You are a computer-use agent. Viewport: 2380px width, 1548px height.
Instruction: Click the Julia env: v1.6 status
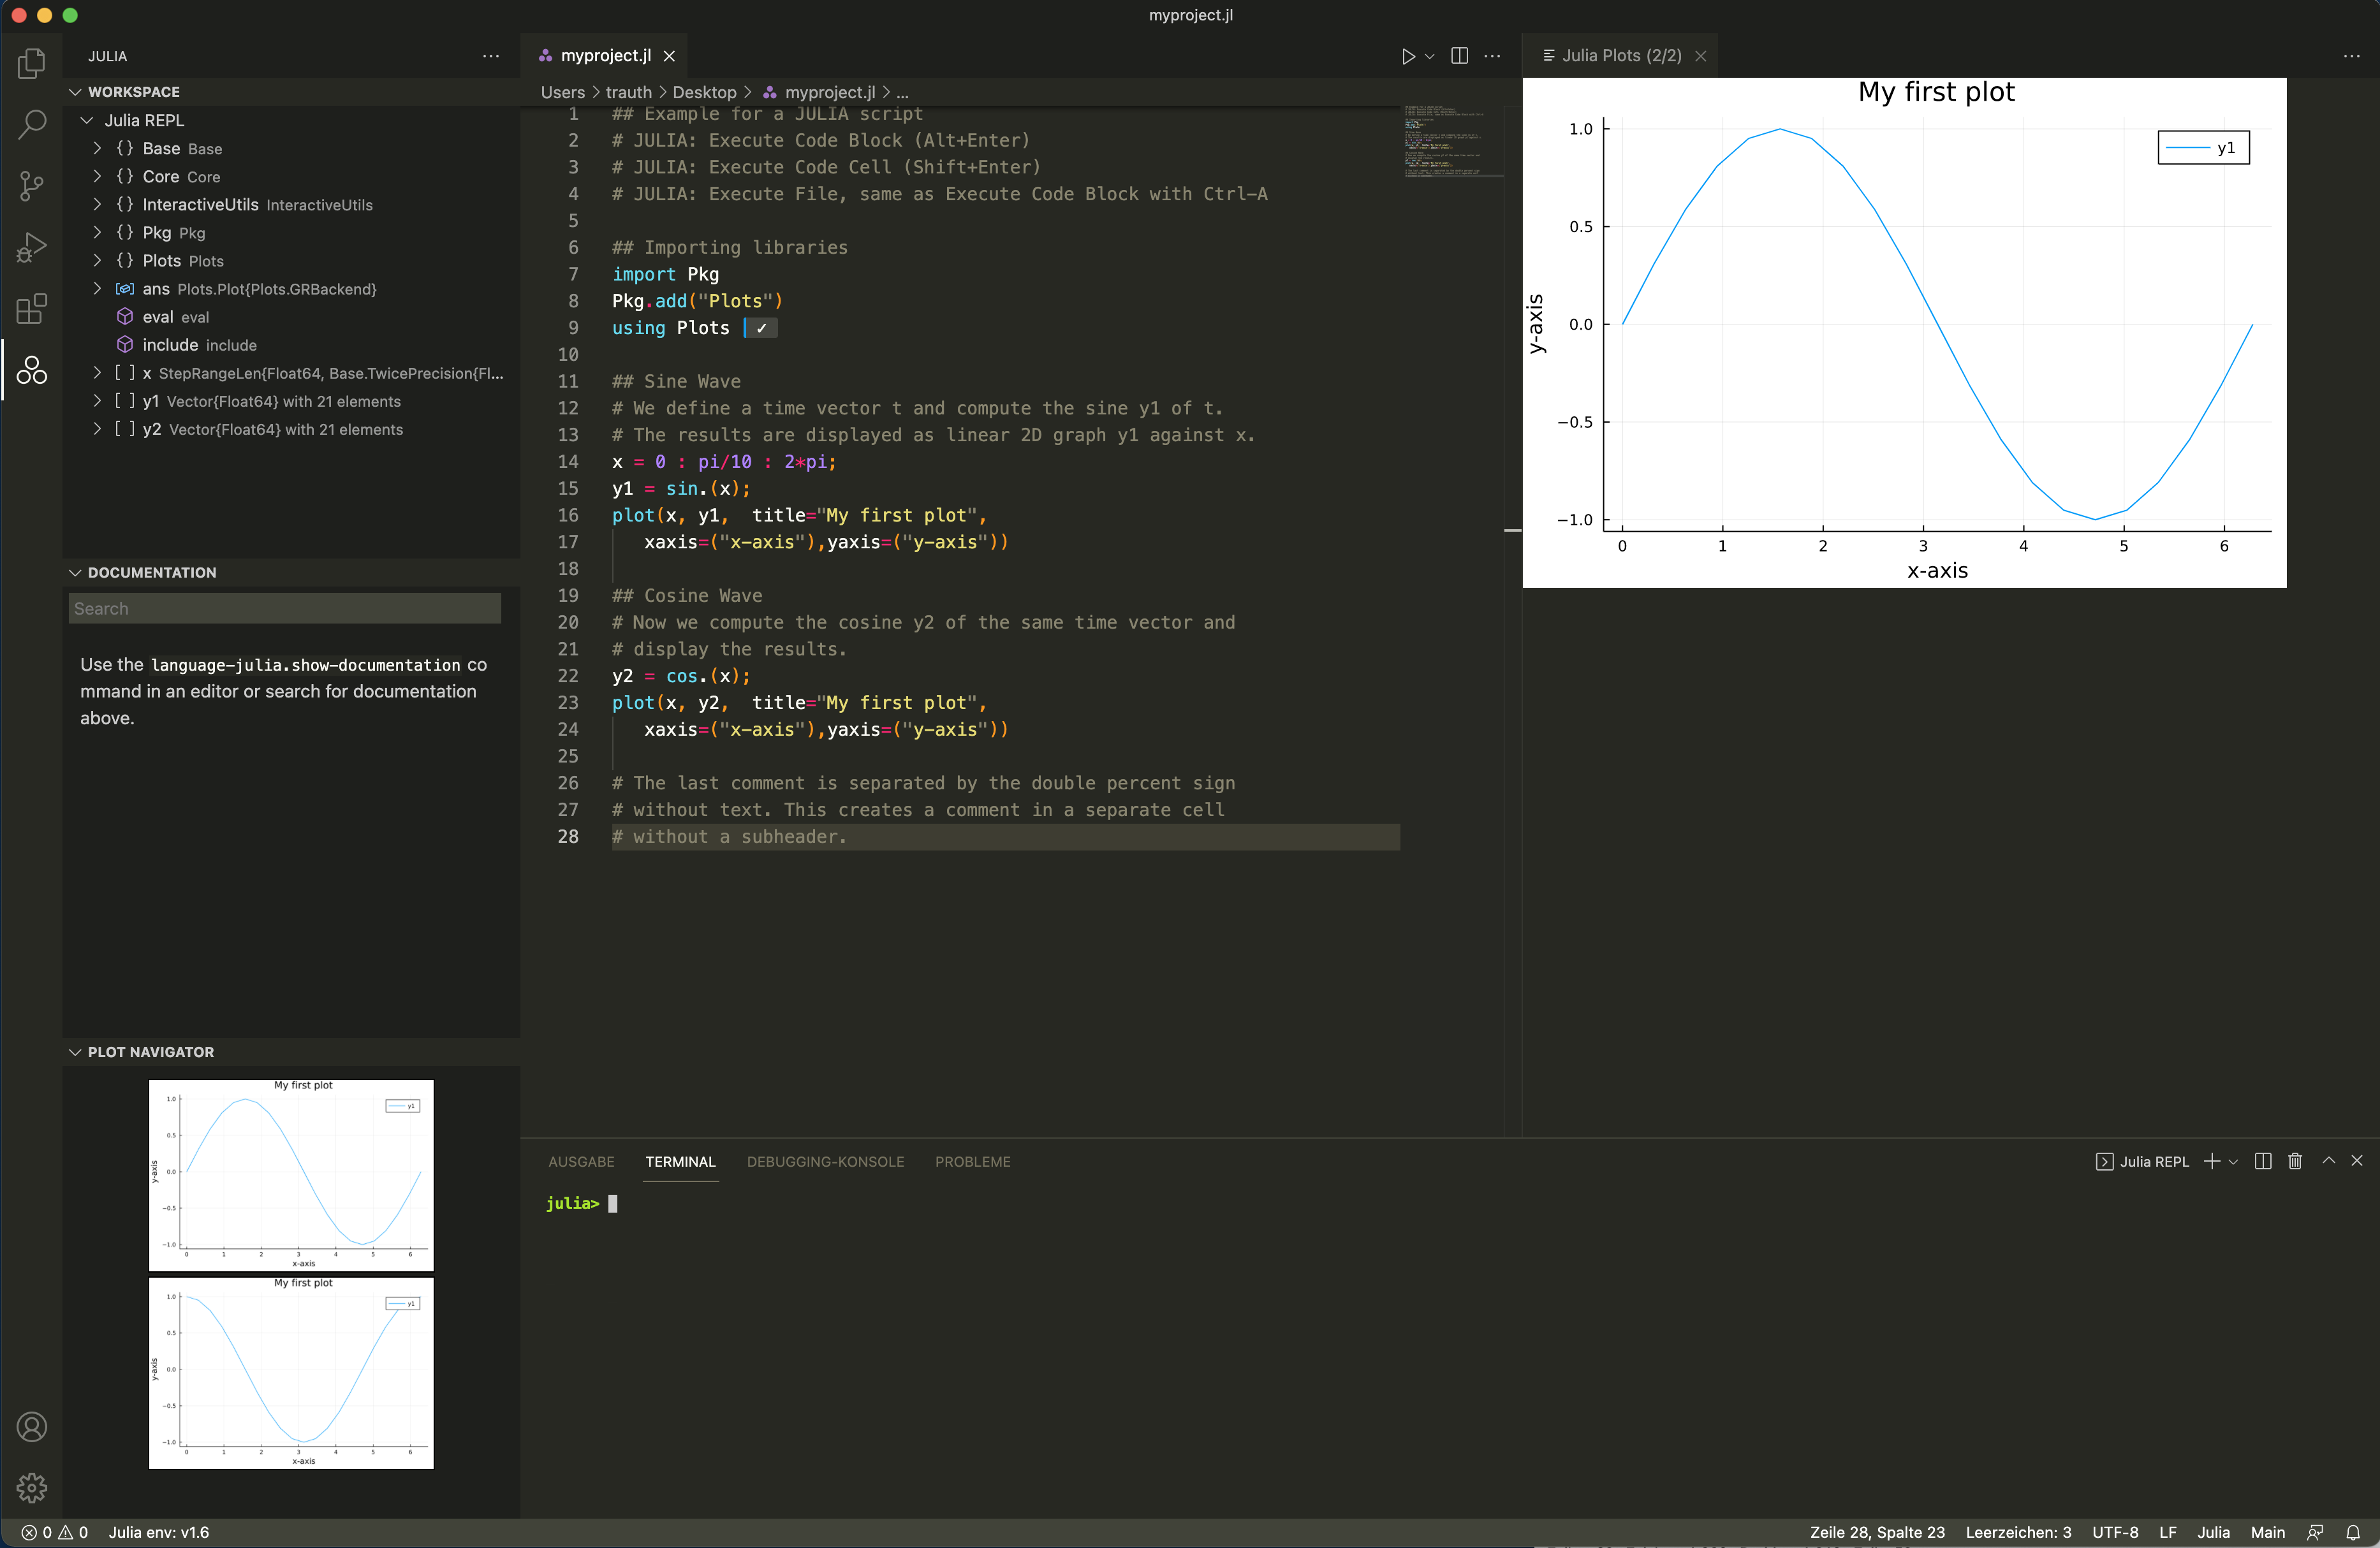(159, 1532)
